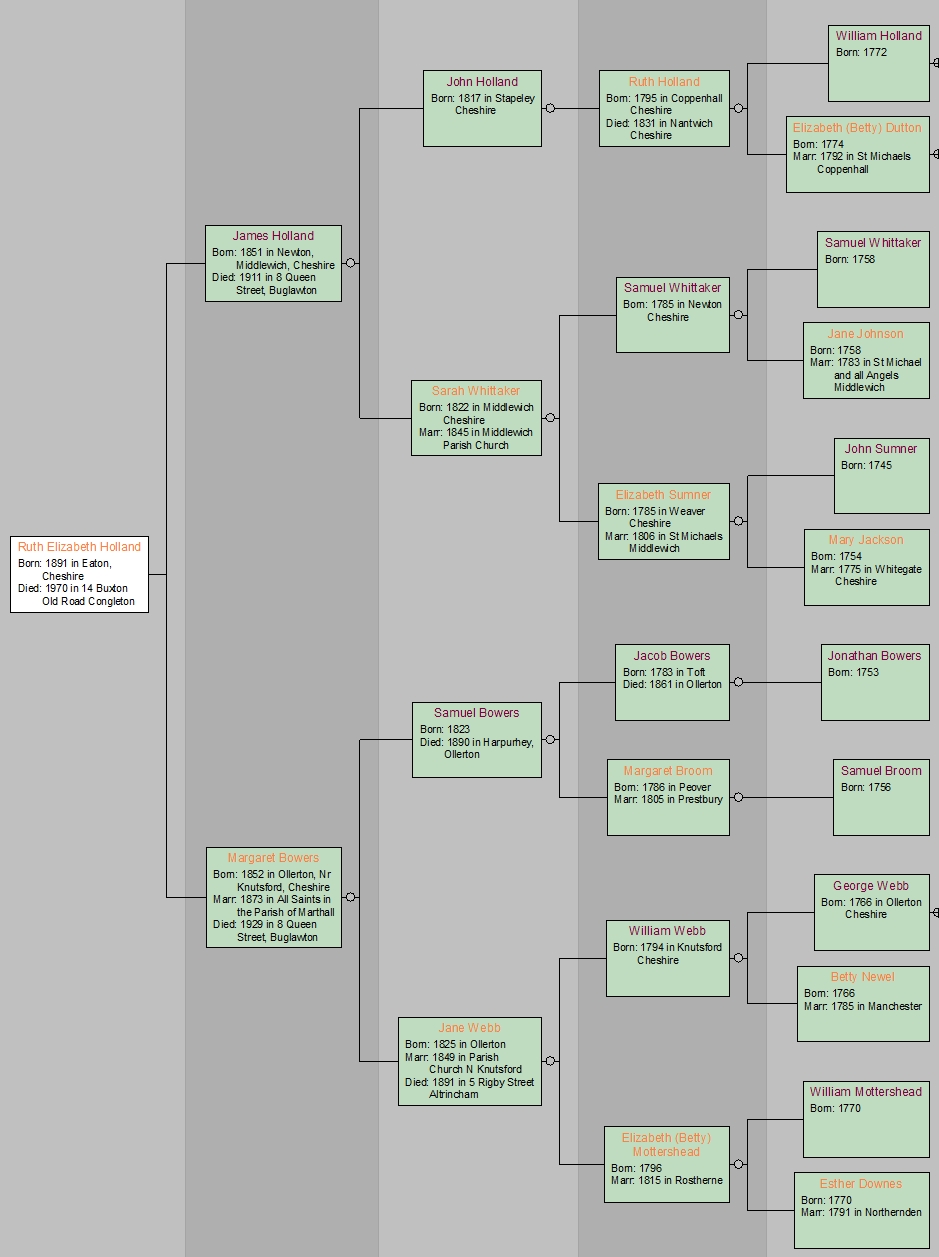This screenshot has width=939, height=1257.
Task: Open the Esther Downes name link
Action: click(860, 1184)
